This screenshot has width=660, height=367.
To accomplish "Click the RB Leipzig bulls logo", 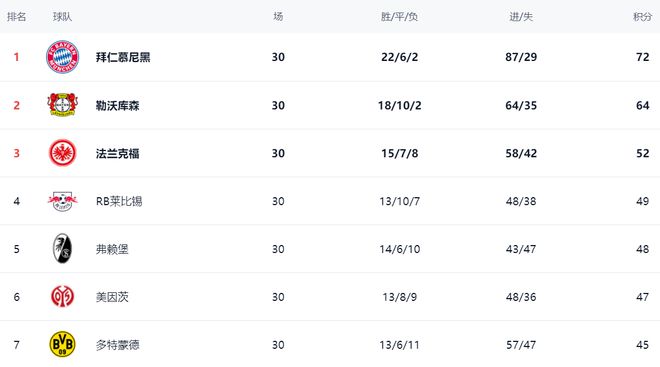I will (x=62, y=201).
